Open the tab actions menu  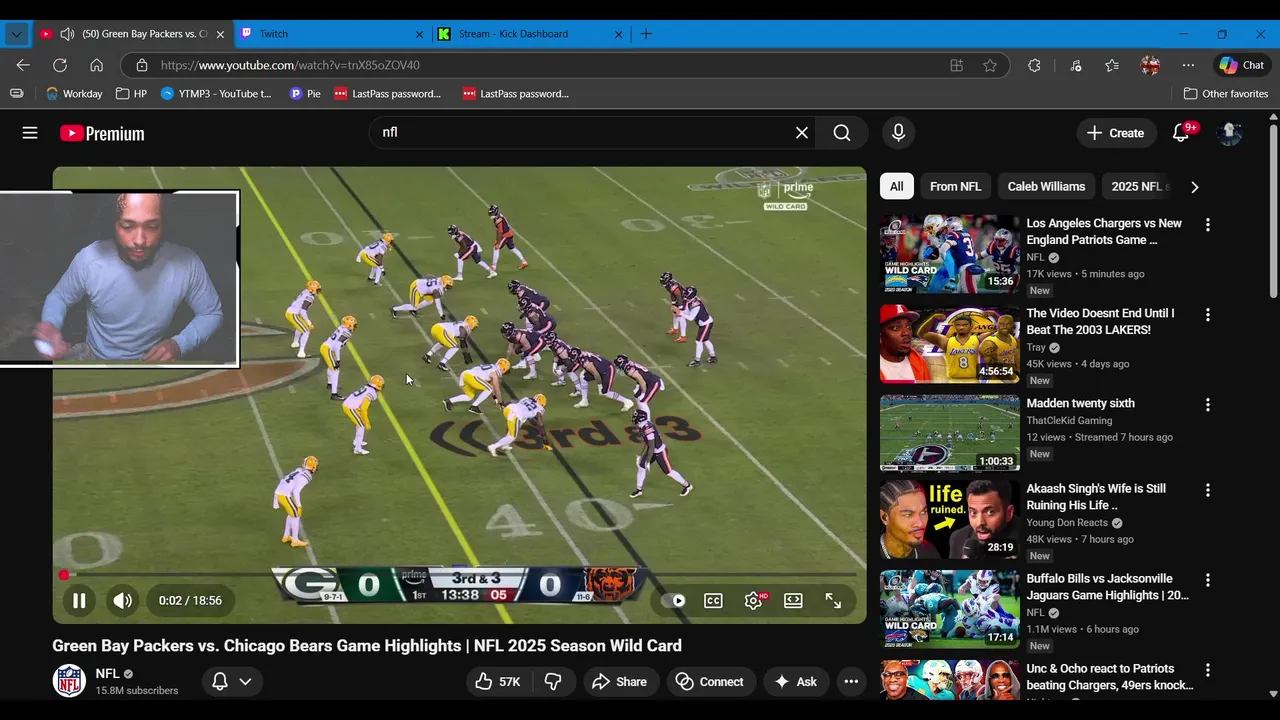coord(16,34)
